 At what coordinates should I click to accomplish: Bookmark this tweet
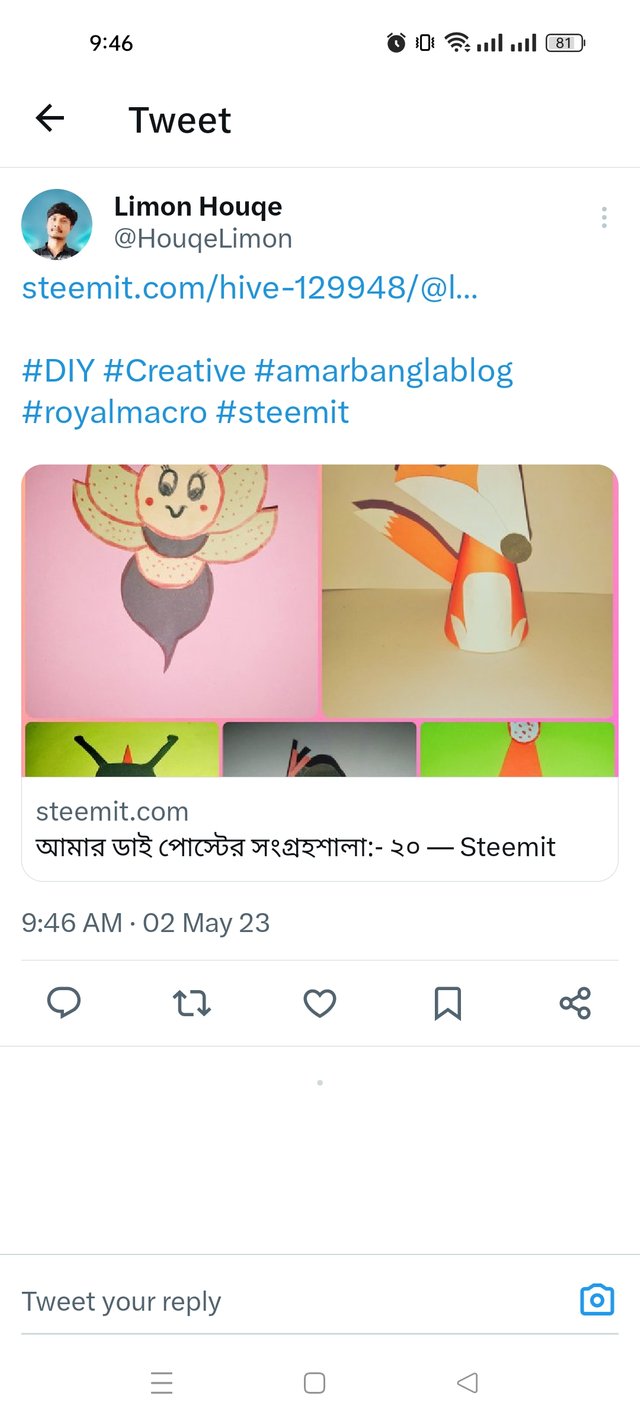[x=448, y=1003]
